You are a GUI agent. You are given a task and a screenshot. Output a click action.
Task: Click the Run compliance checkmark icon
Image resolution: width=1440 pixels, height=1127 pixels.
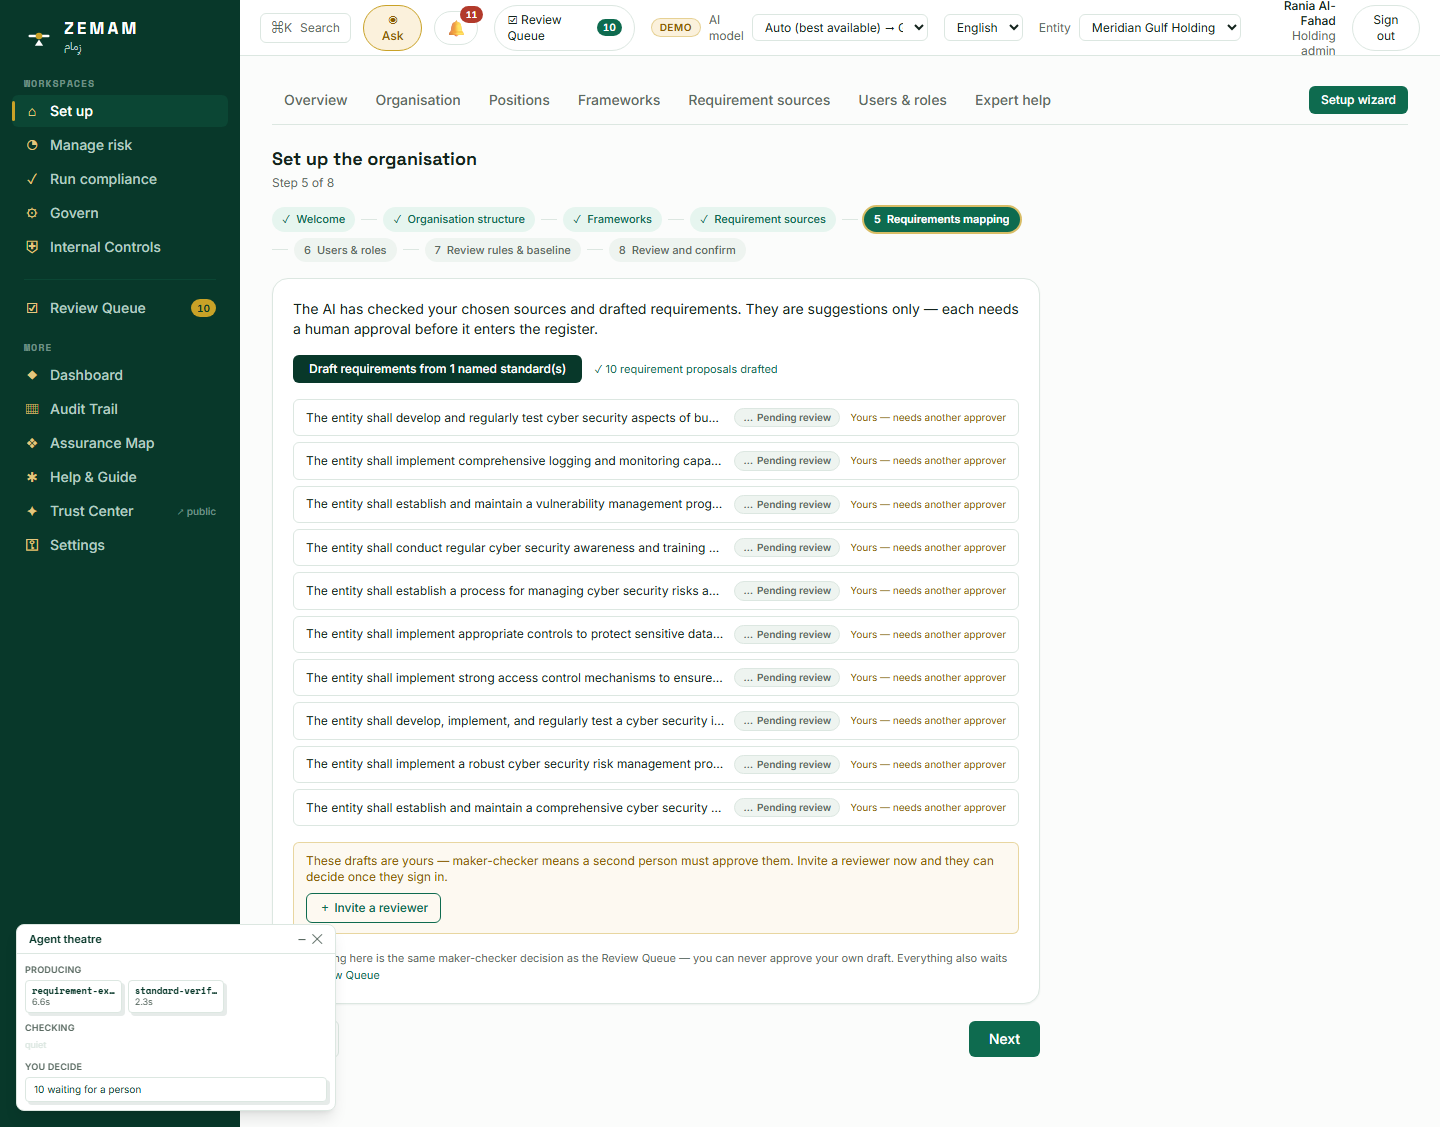click(32, 179)
